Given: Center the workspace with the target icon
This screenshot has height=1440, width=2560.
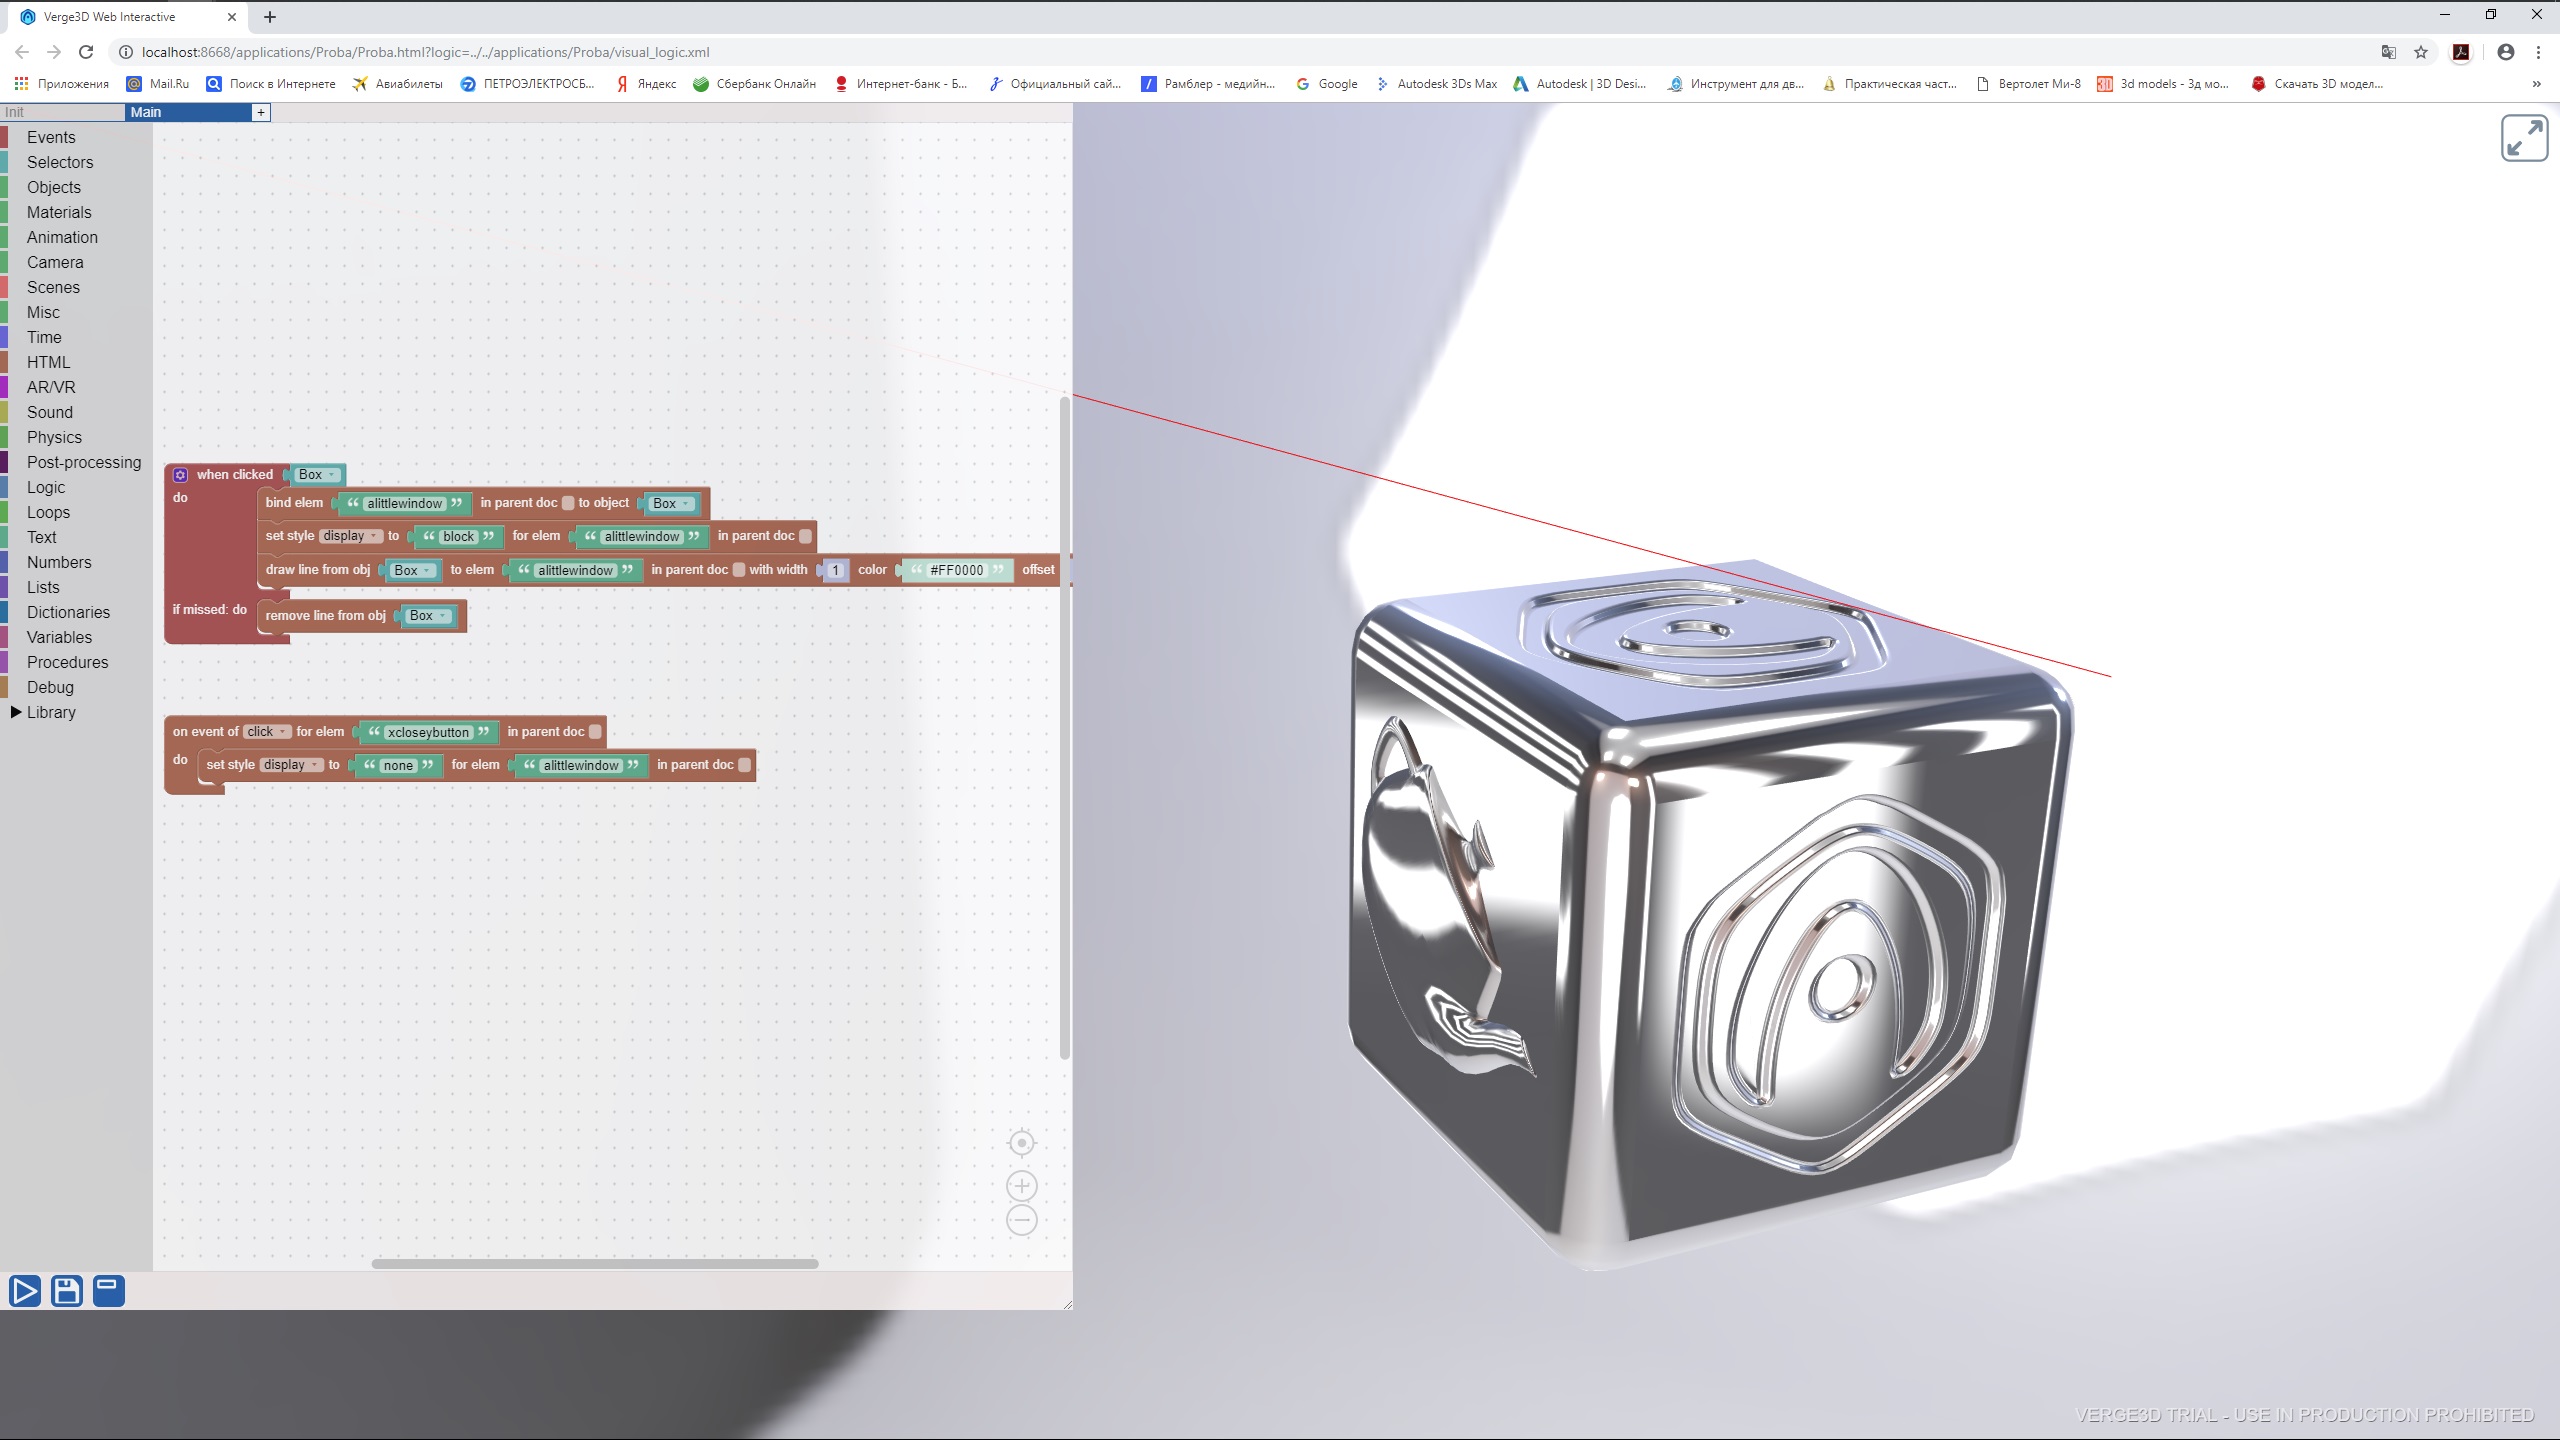Looking at the screenshot, I should pos(1021,1142).
